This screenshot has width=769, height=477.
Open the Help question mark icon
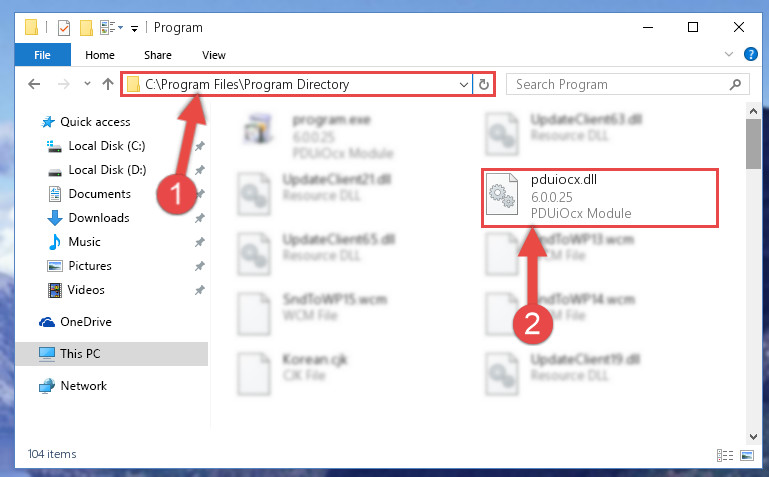750,54
